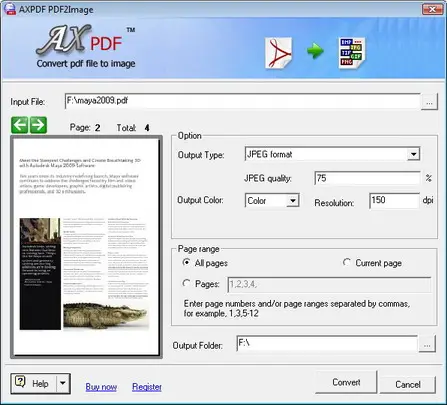
Task: Open the Output Type JPEG format dropdown
Action: coord(413,154)
